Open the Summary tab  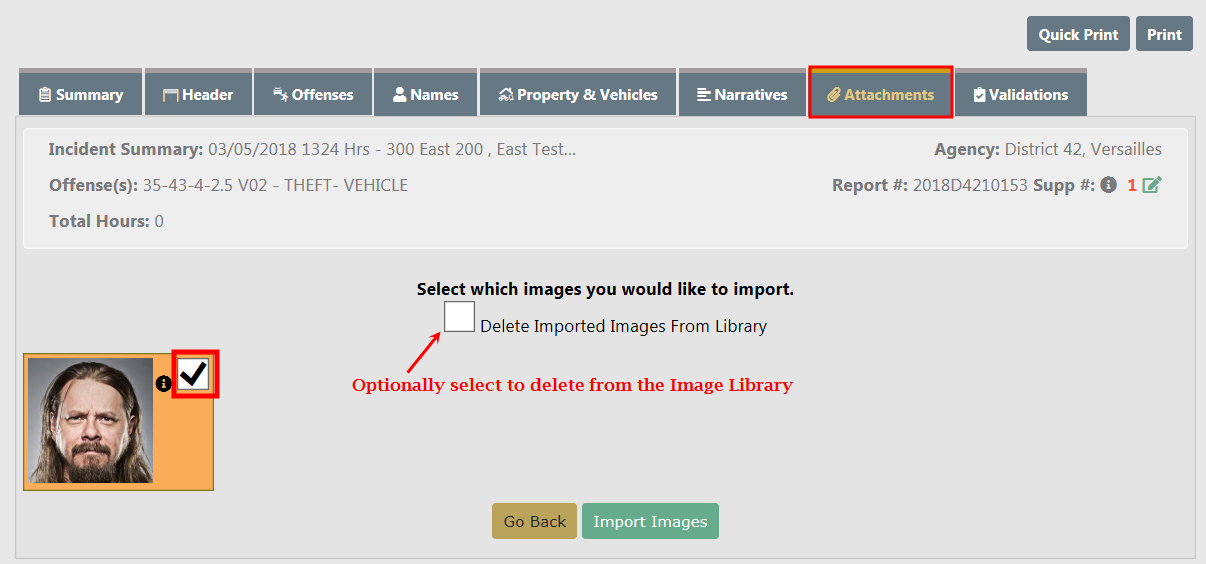80,95
